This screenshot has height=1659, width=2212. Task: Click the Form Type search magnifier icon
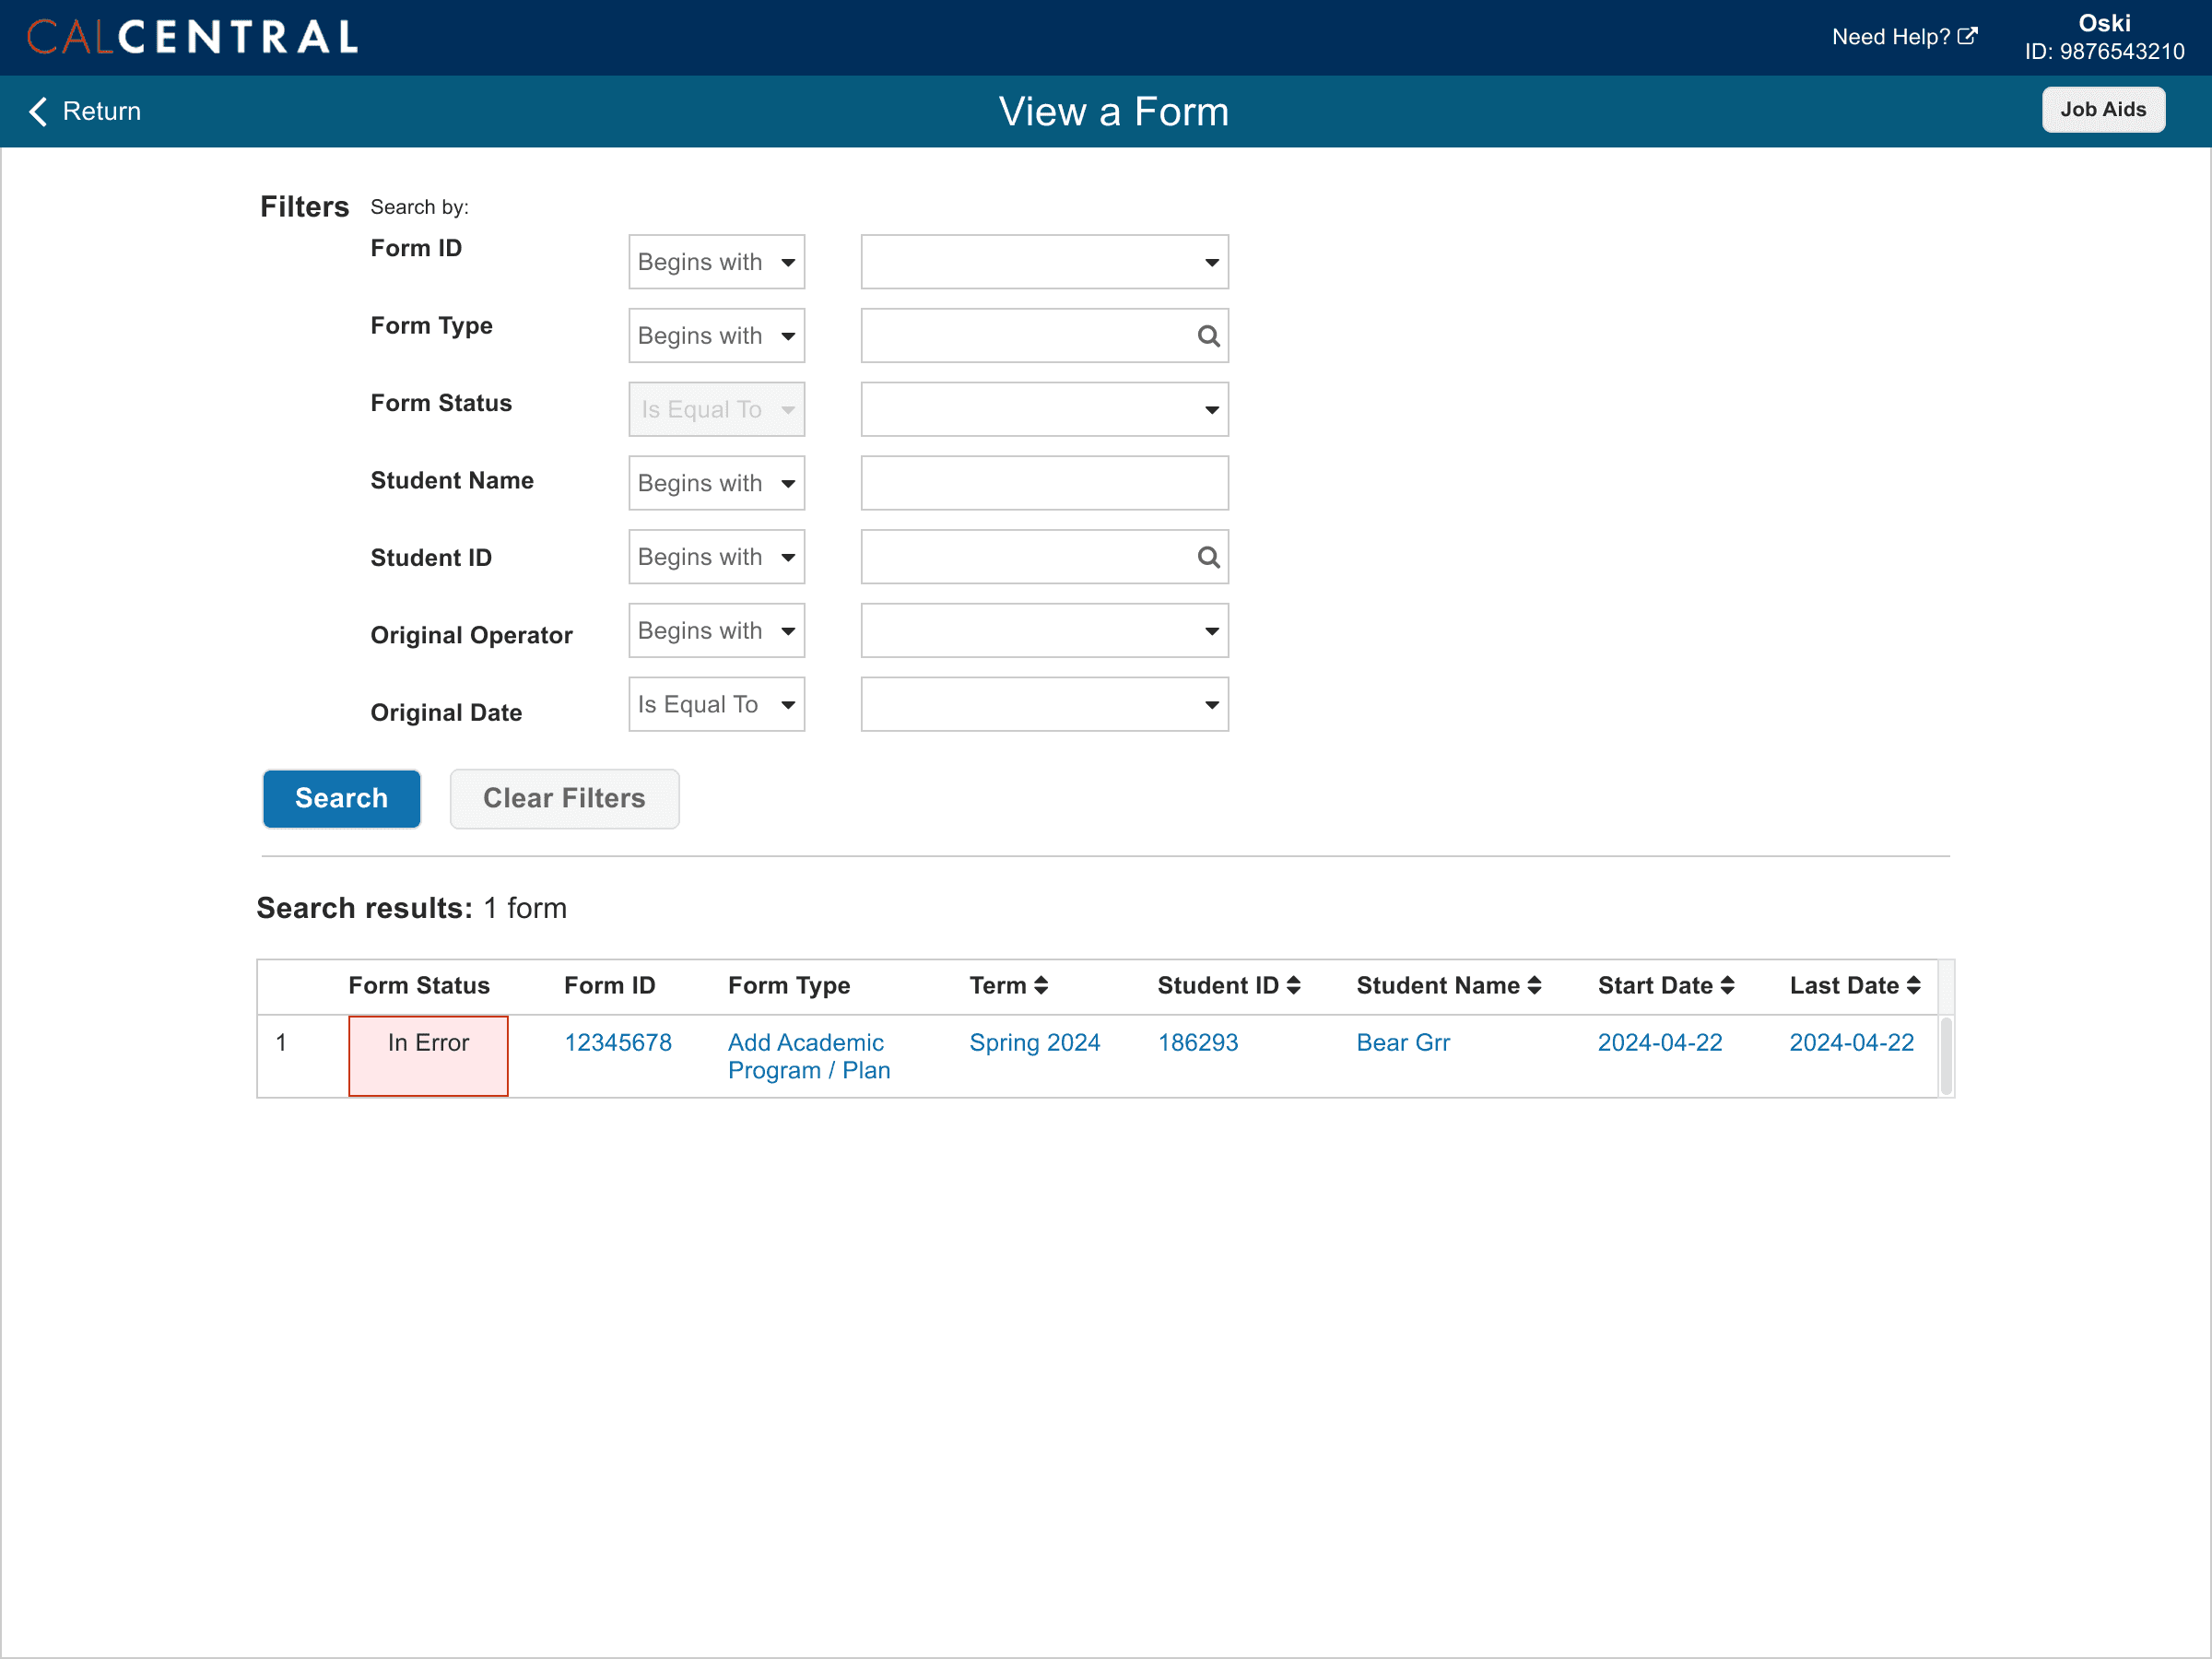[1208, 336]
